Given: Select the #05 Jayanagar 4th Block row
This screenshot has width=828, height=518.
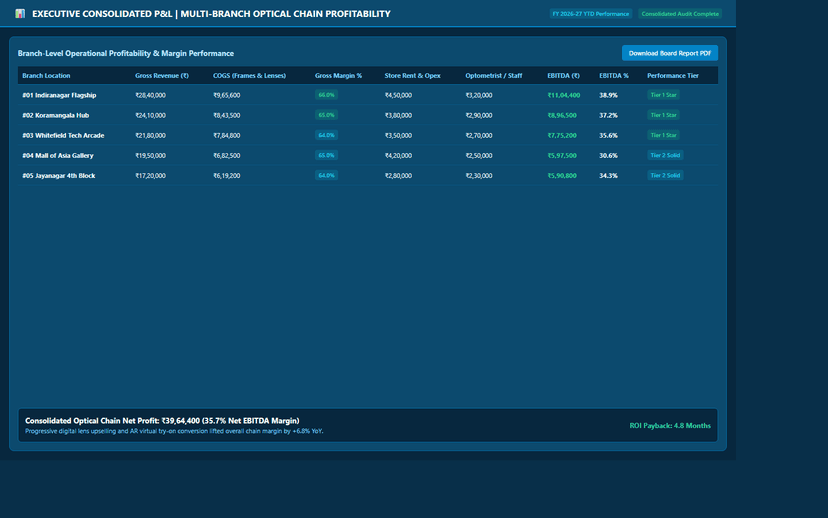Looking at the screenshot, I should tap(368, 175).
